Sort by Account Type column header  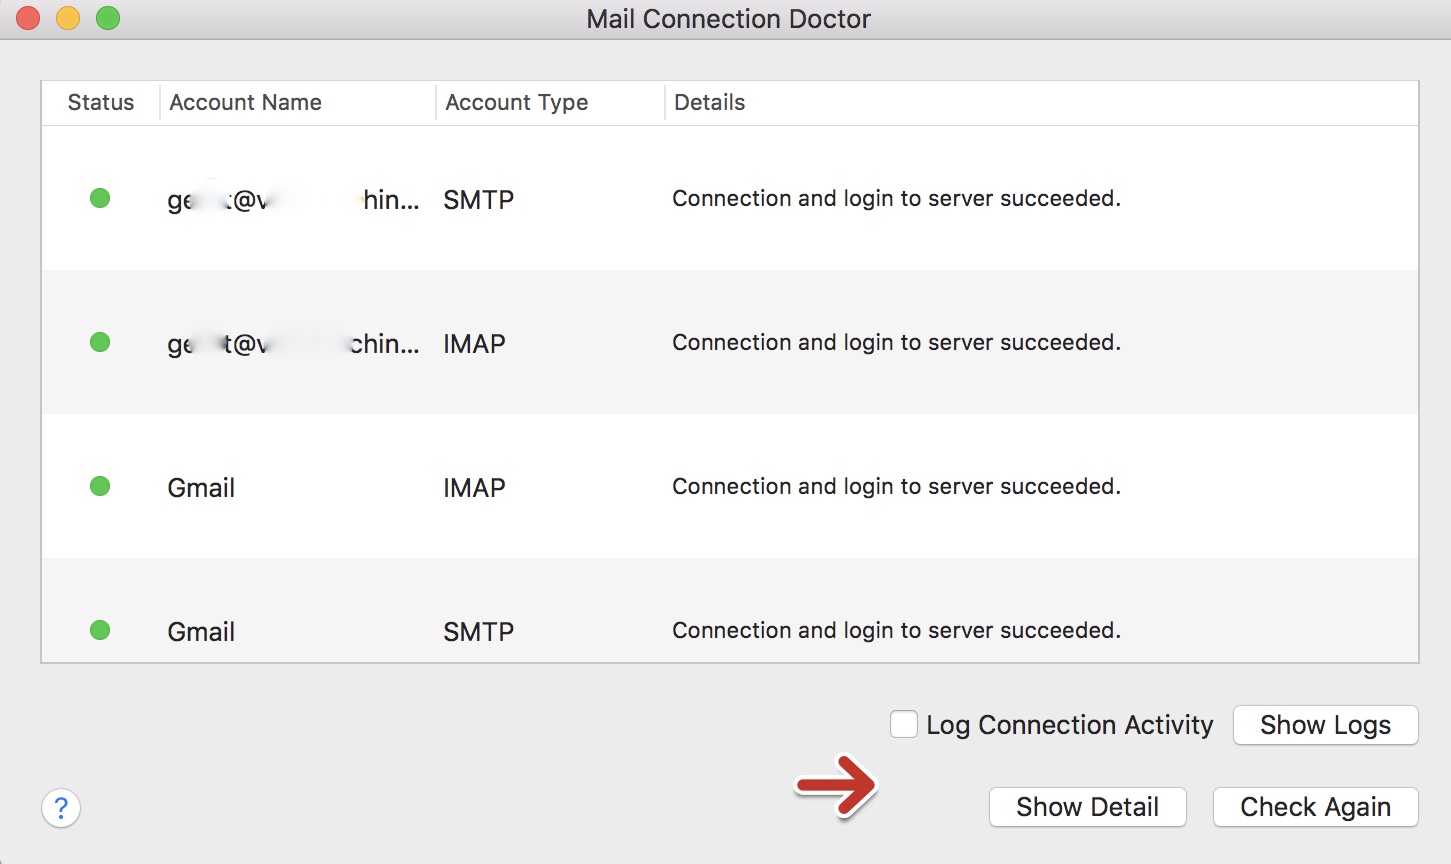[x=516, y=102]
